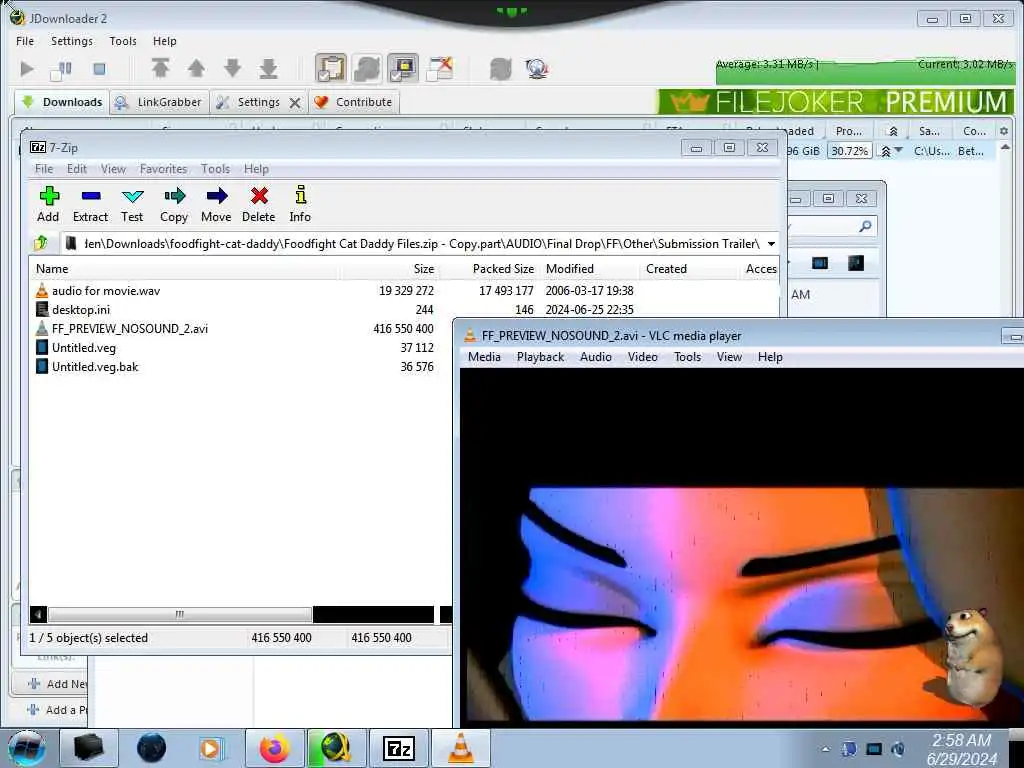
Task: Click 7-Zip scrollbar left arrow
Action: tap(39, 614)
